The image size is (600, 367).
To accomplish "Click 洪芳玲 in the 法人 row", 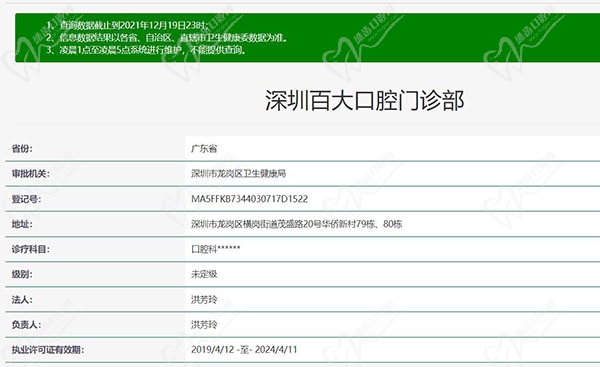I will click(x=204, y=300).
